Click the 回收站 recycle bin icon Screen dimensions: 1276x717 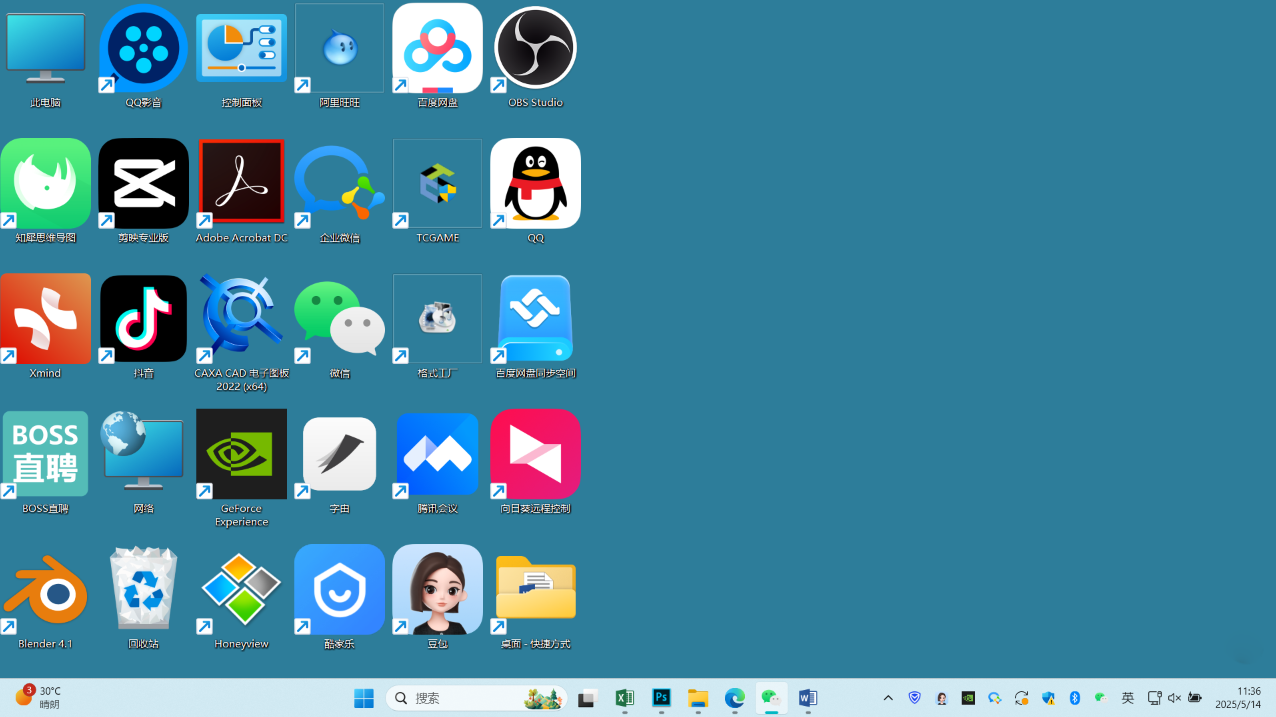click(143, 597)
